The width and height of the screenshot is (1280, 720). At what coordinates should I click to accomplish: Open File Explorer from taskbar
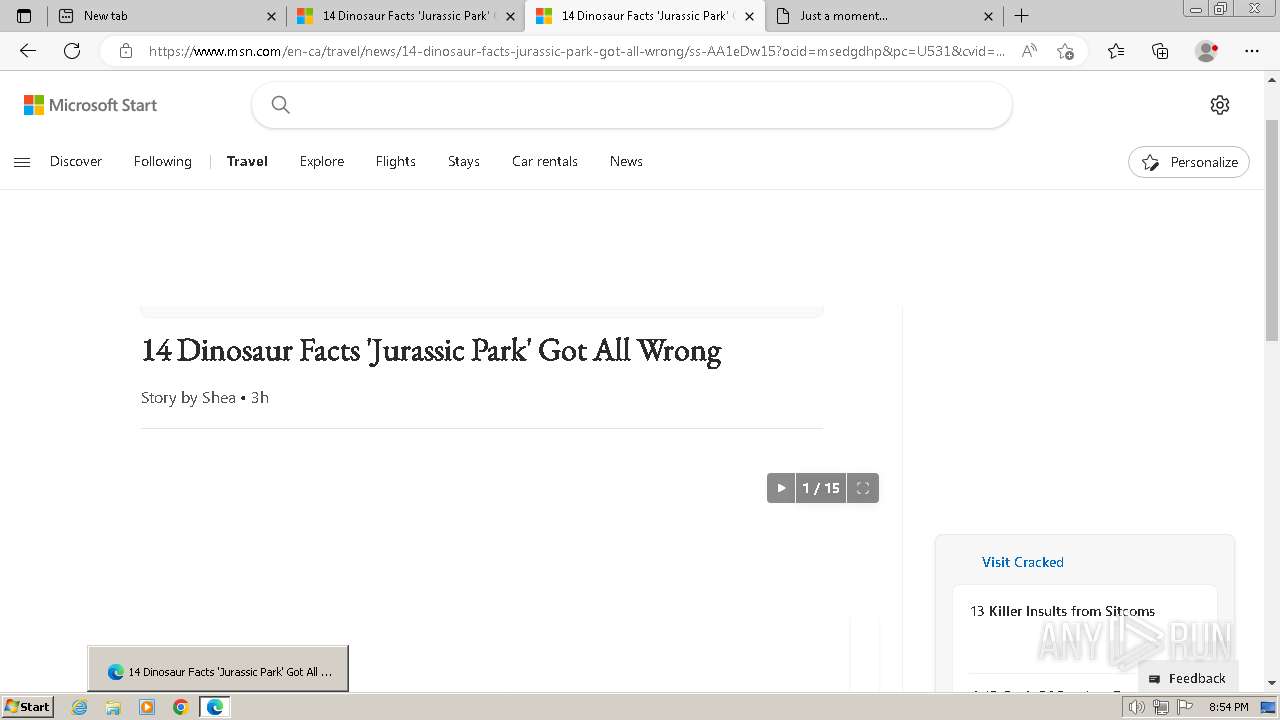click(113, 707)
